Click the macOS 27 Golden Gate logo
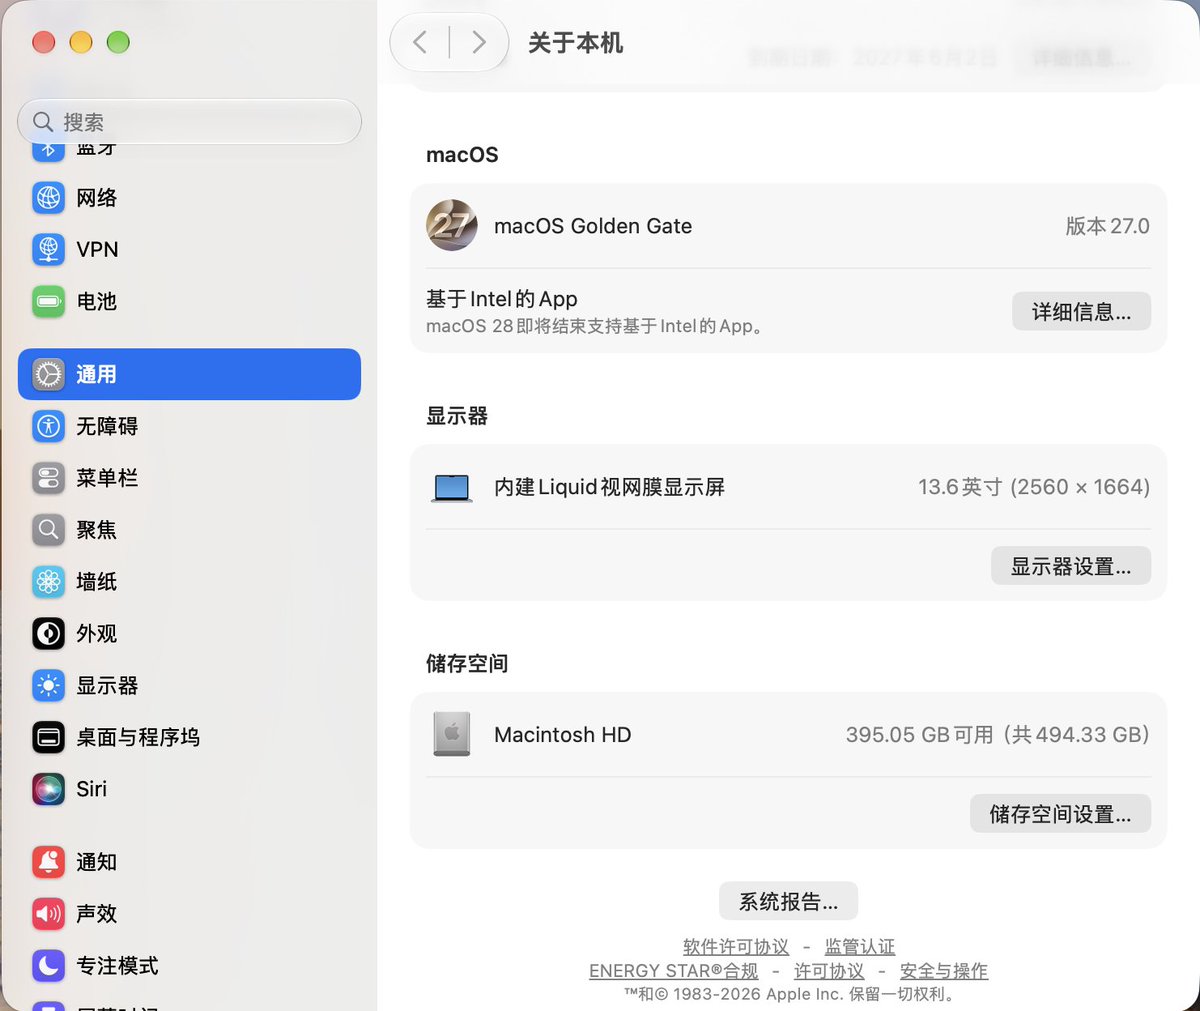 [451, 225]
